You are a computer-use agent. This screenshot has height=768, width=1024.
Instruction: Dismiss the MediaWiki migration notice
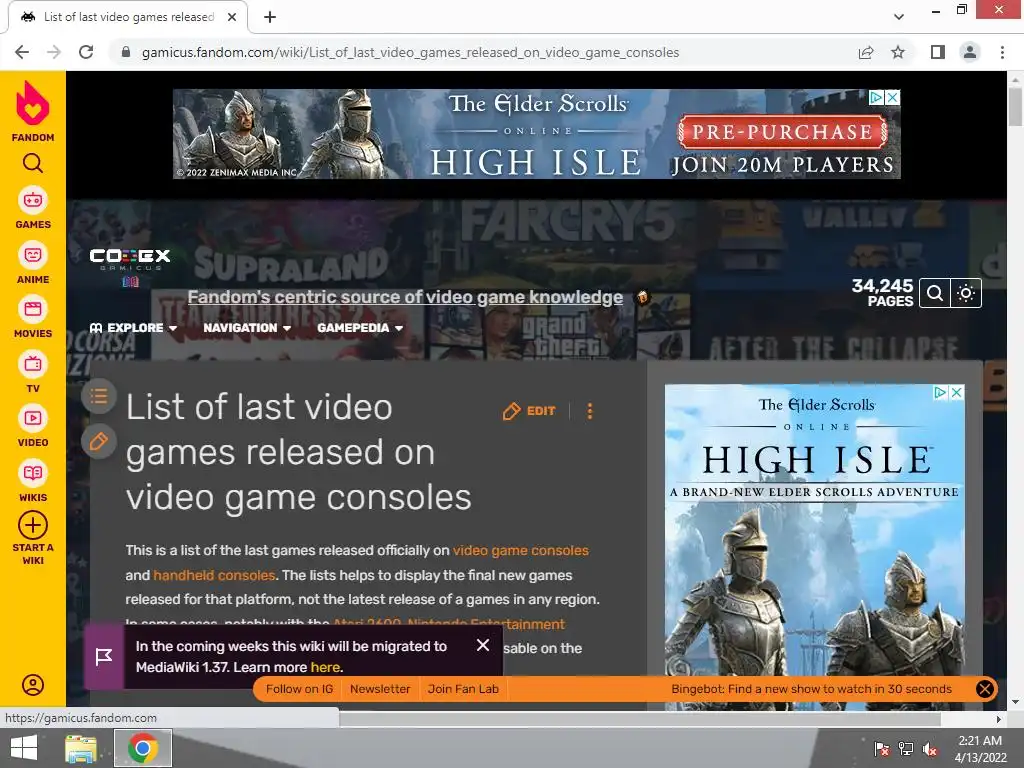click(x=483, y=645)
